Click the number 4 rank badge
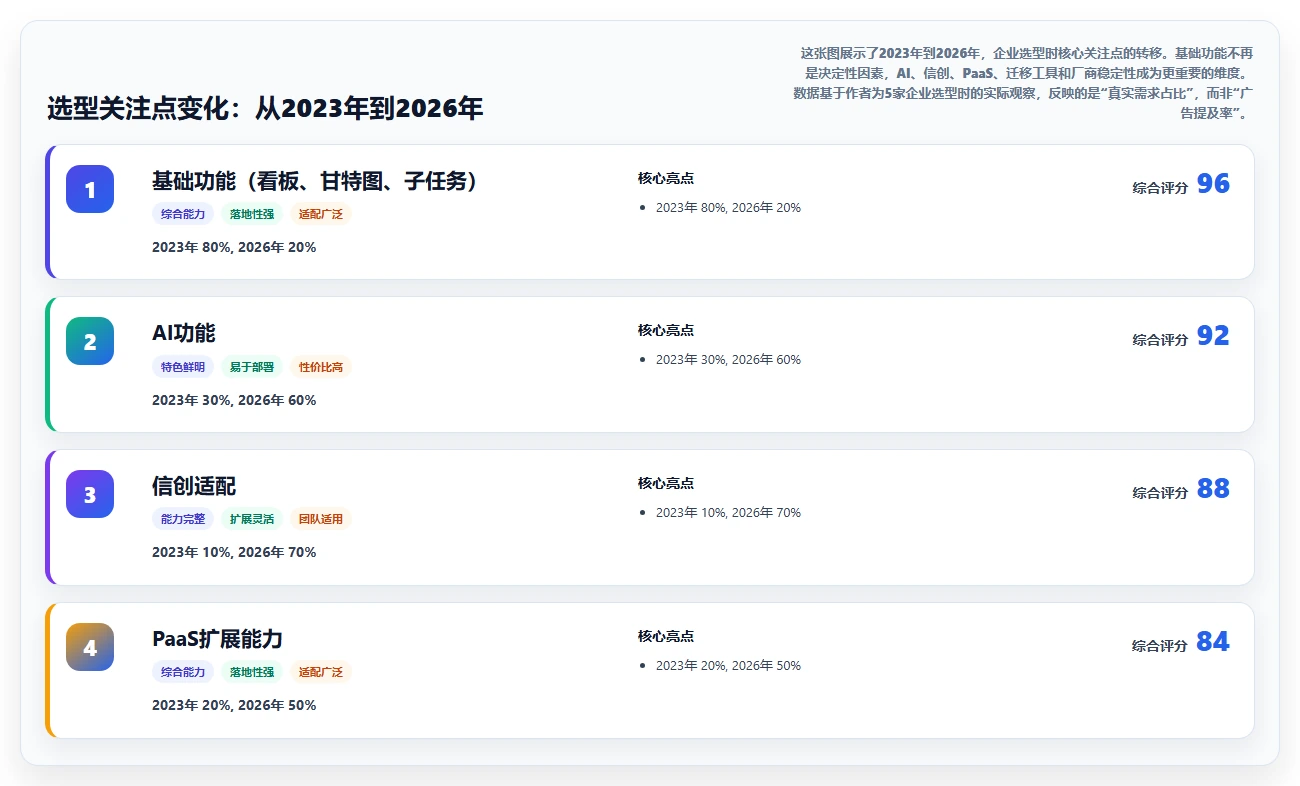The width and height of the screenshot is (1300, 786). click(90, 647)
